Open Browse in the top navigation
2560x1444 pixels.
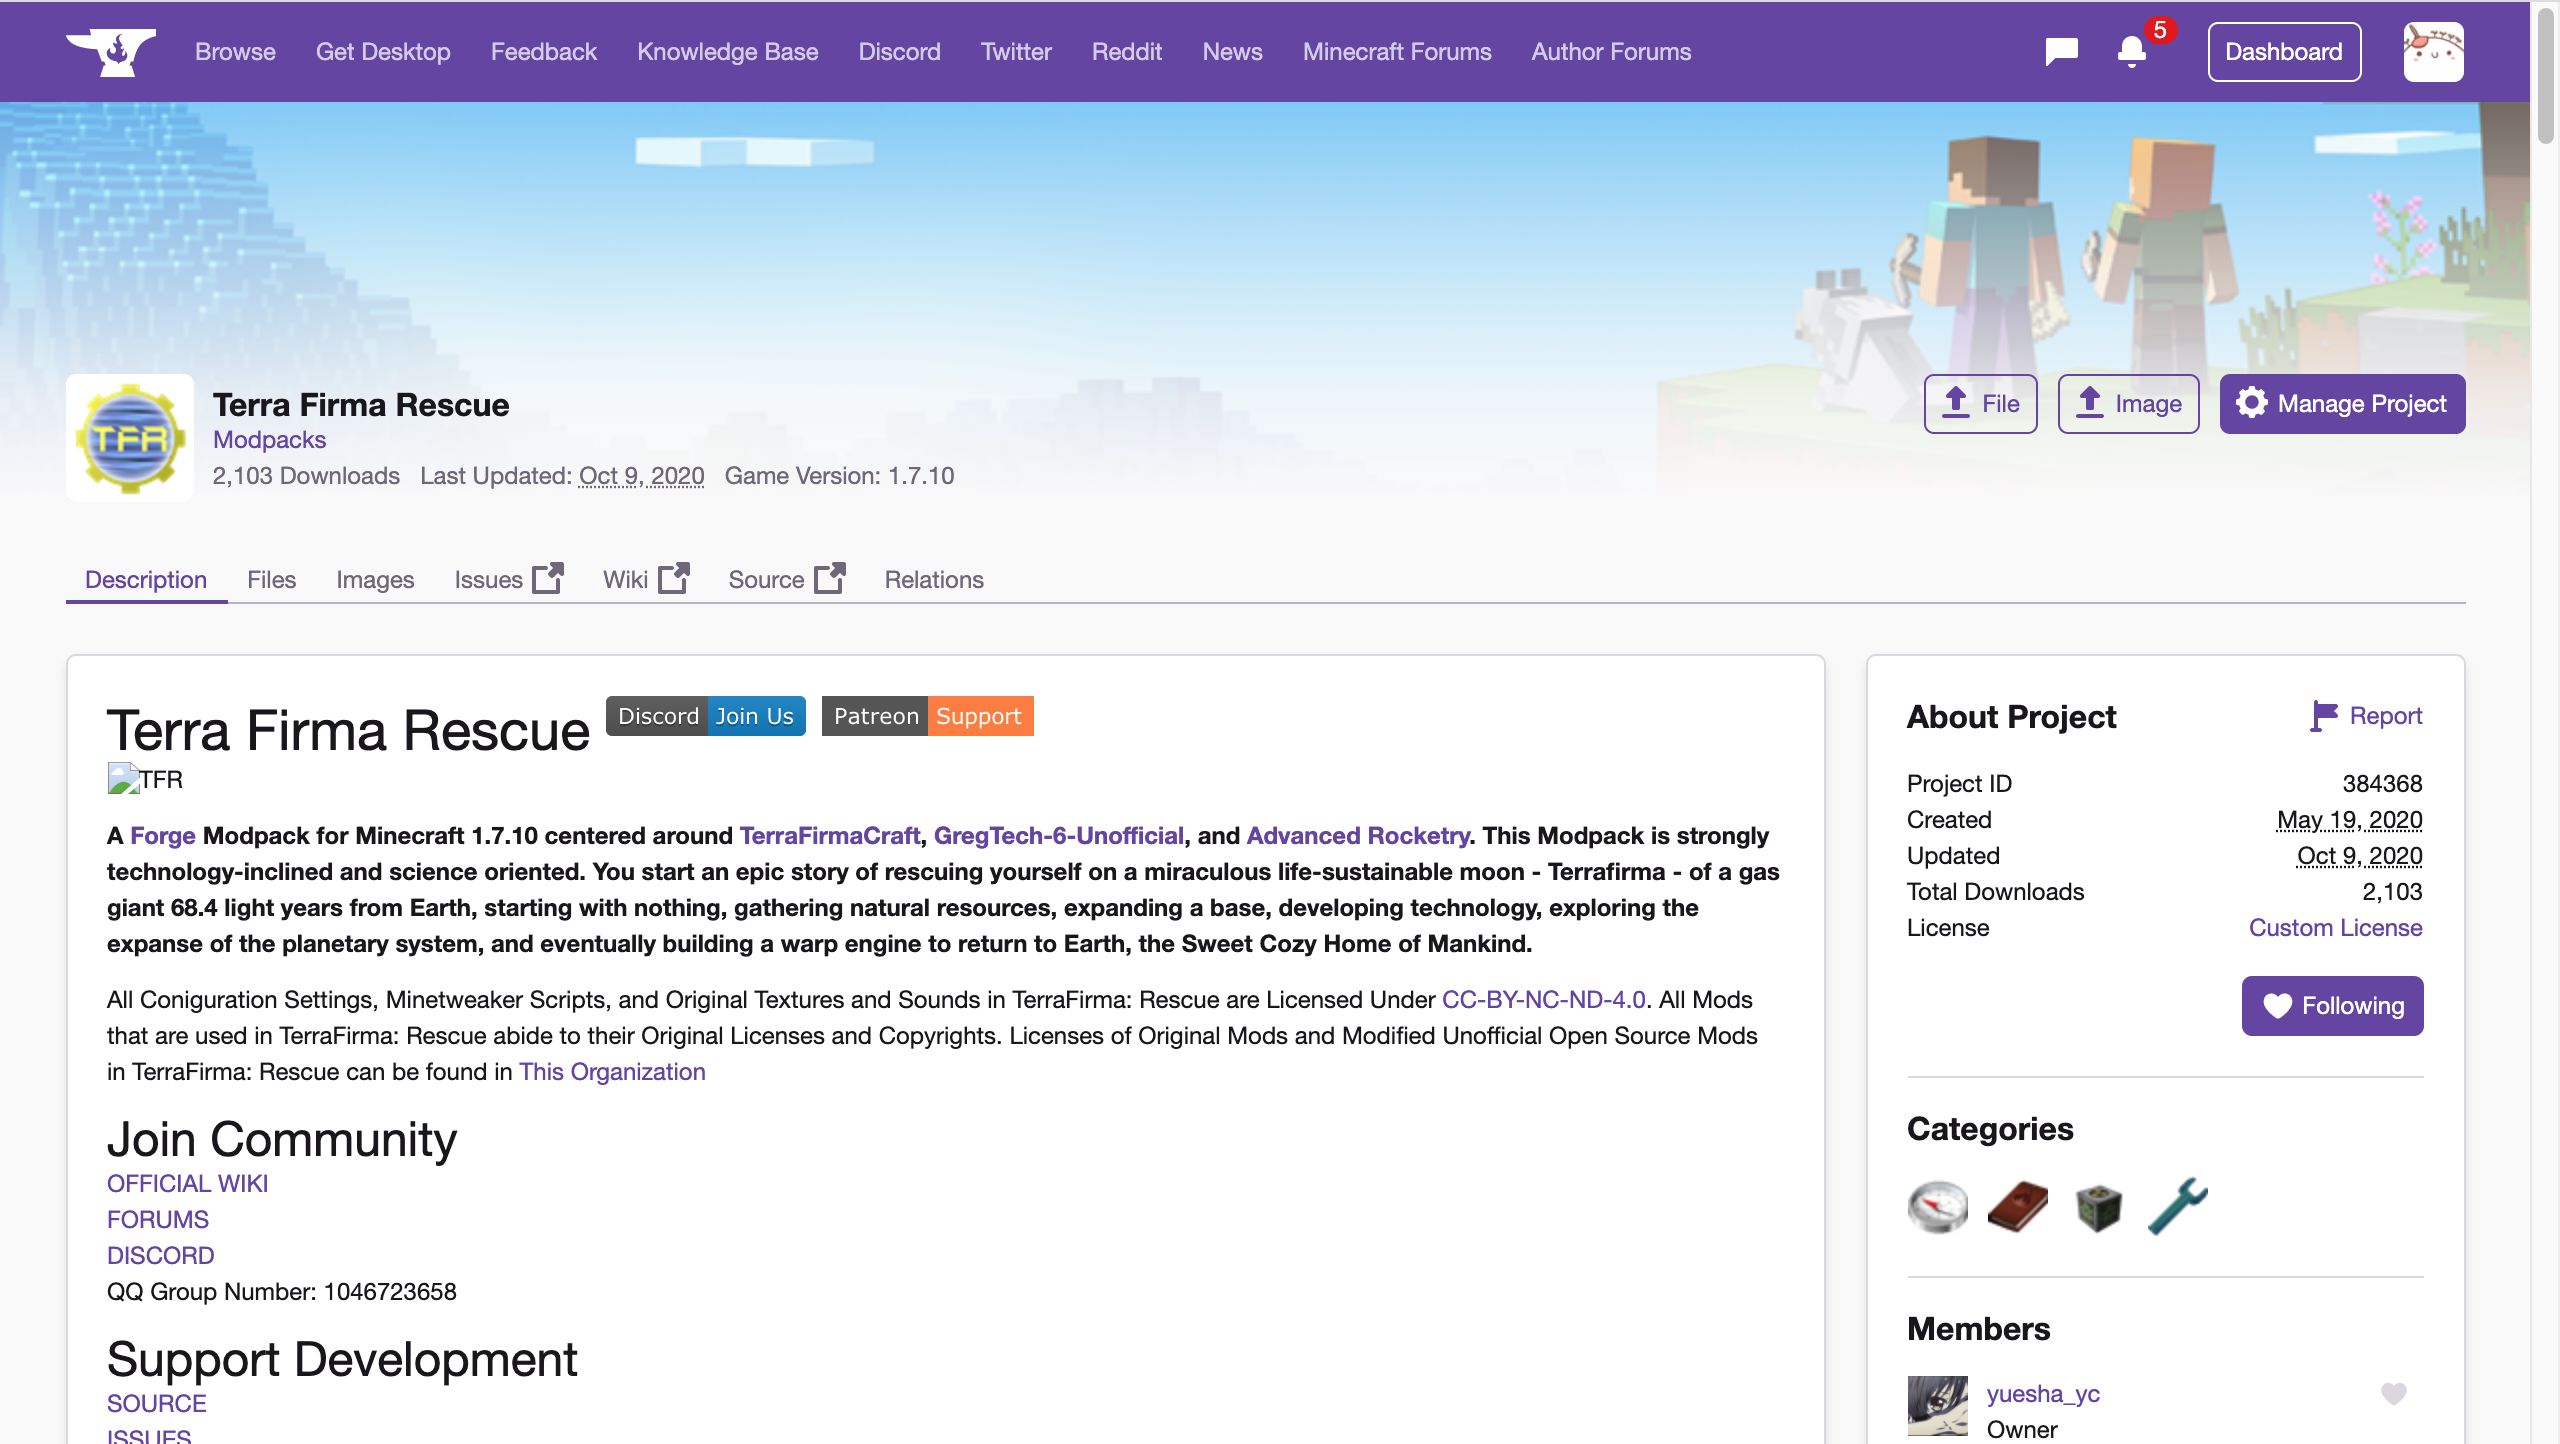[x=235, y=52]
